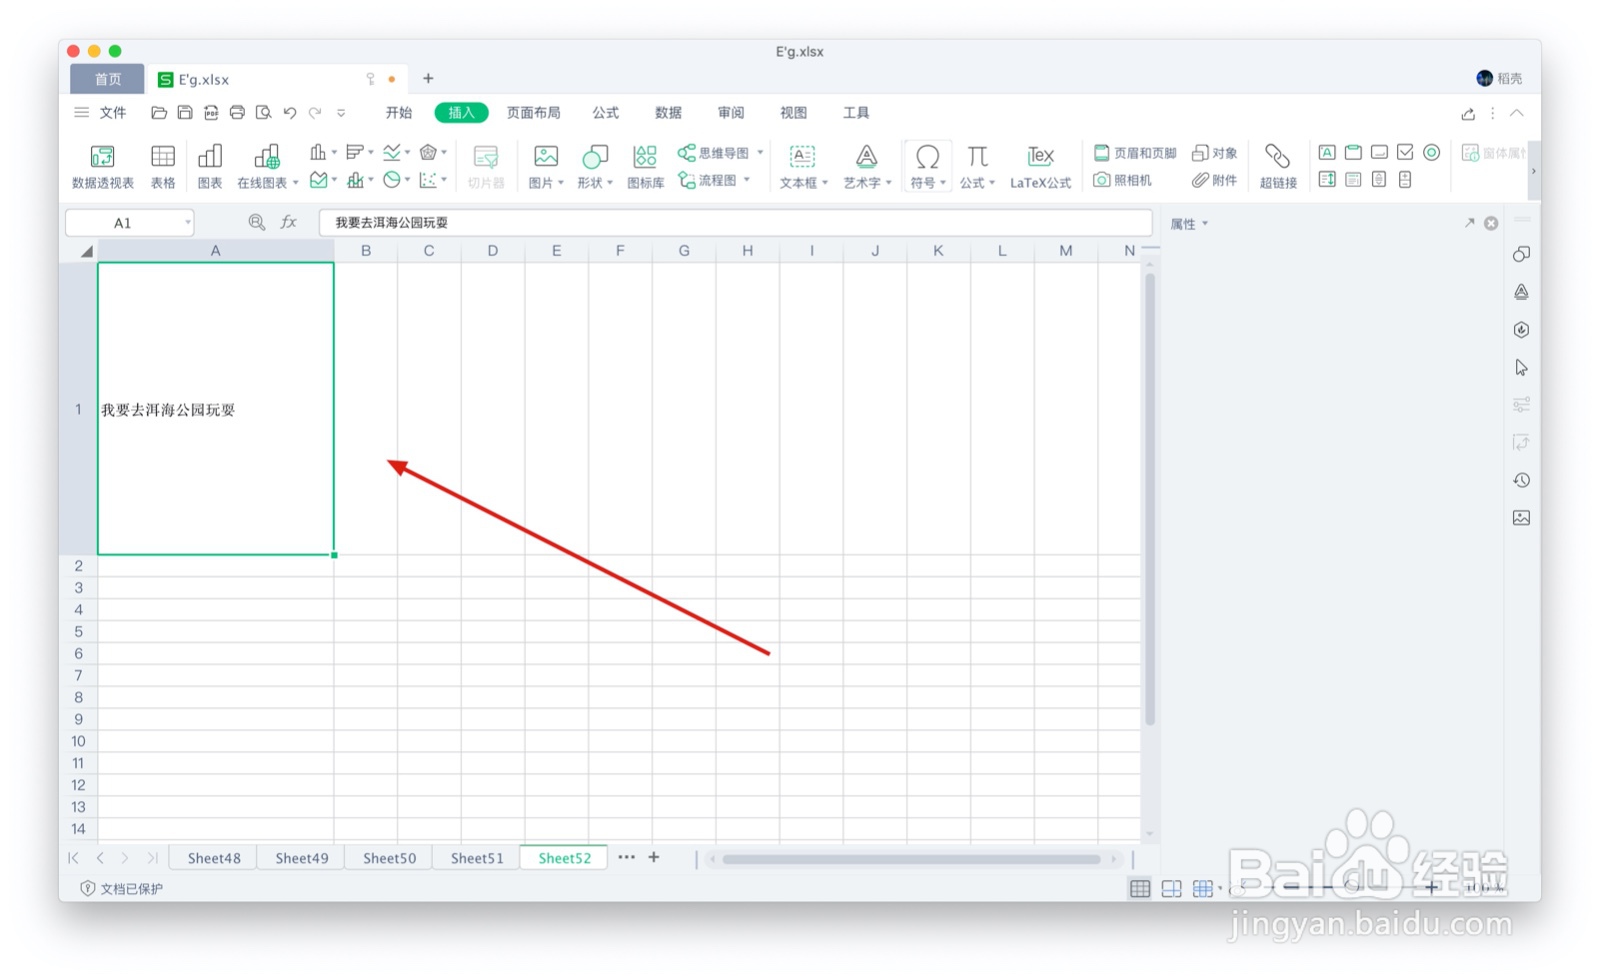Click the 文档已保护 document protected status

click(x=121, y=888)
